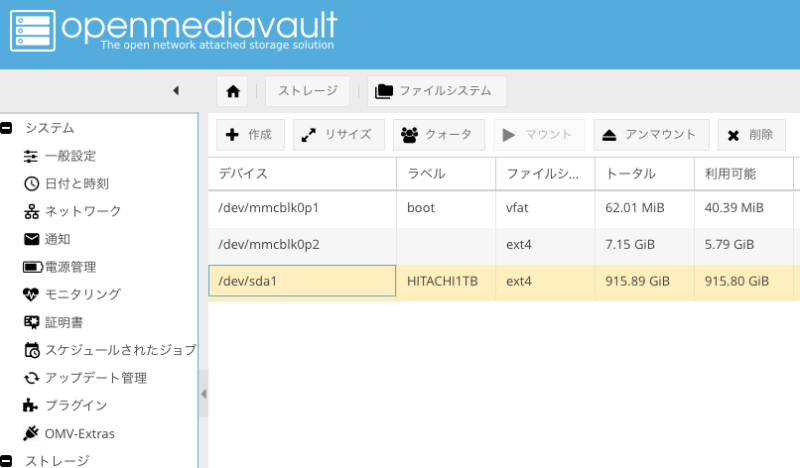This screenshot has height=468, width=800.
Task: Click the アンマウント unmount button
Action: (x=651, y=135)
